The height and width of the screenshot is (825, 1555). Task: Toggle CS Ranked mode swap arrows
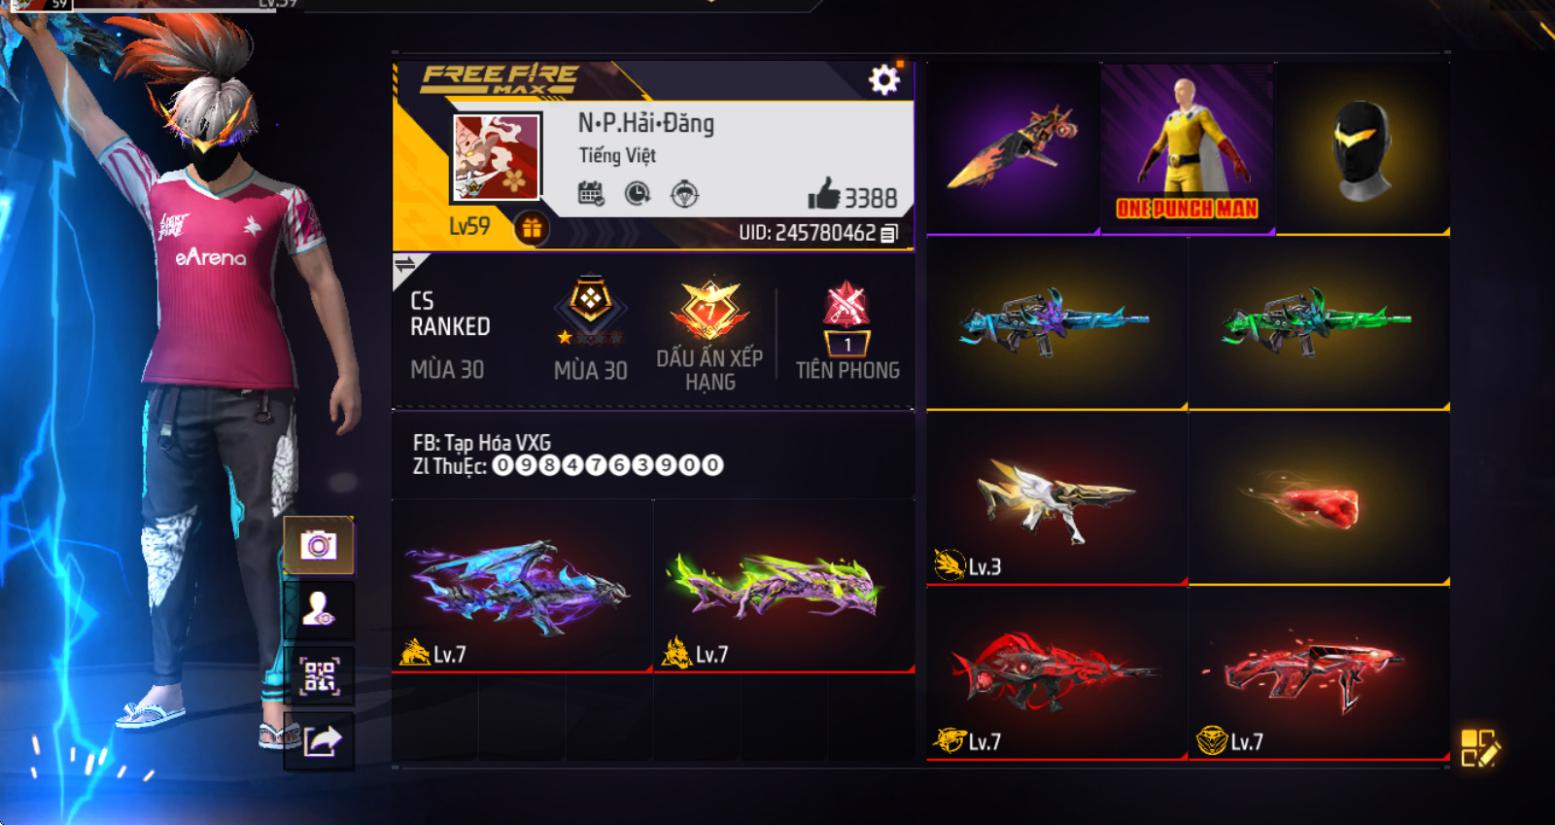[x=406, y=265]
